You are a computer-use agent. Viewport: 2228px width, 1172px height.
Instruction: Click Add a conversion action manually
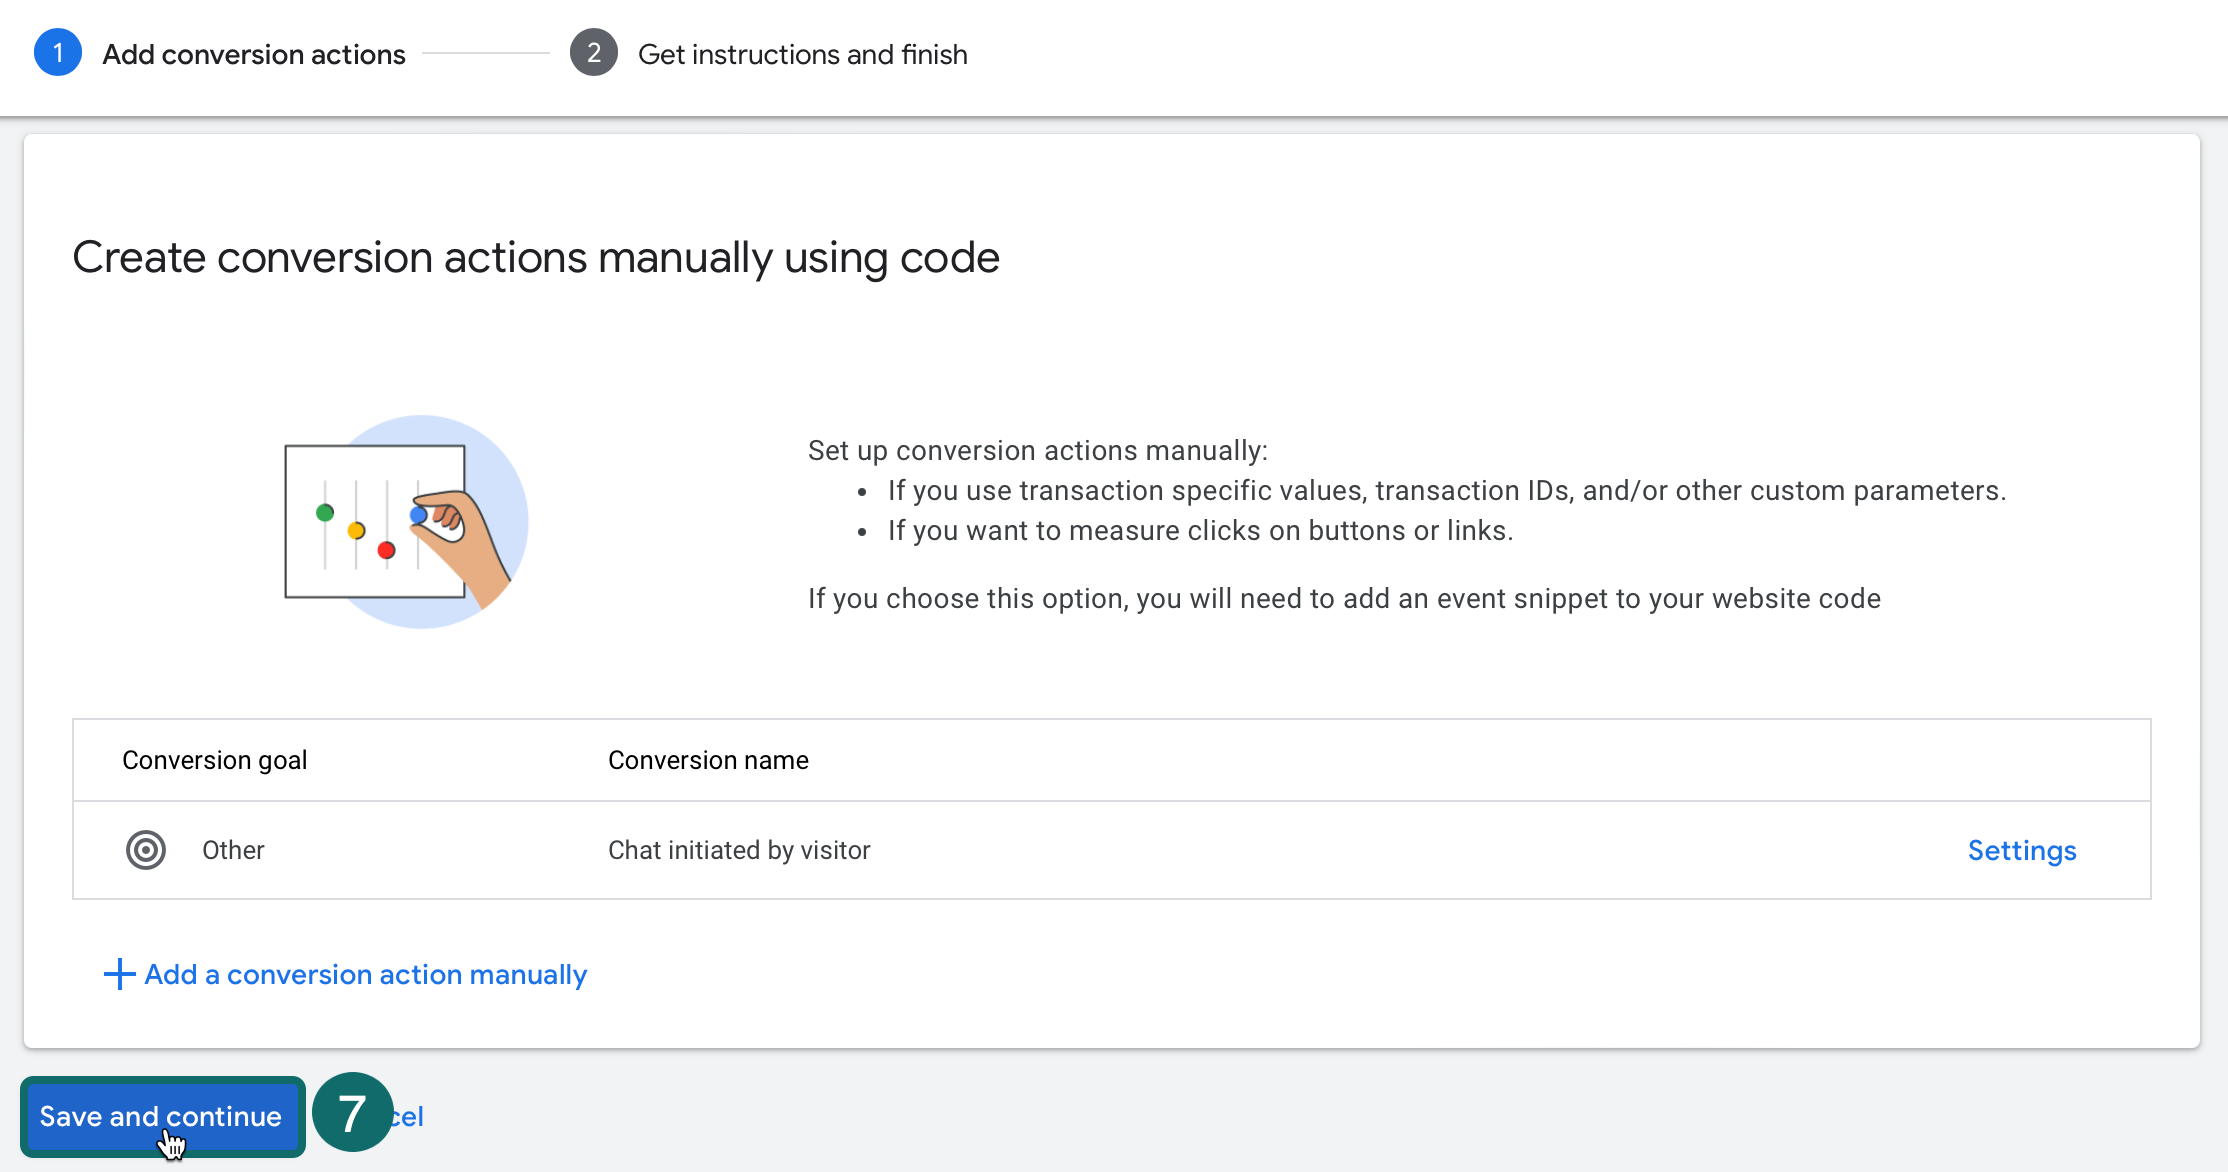click(346, 974)
